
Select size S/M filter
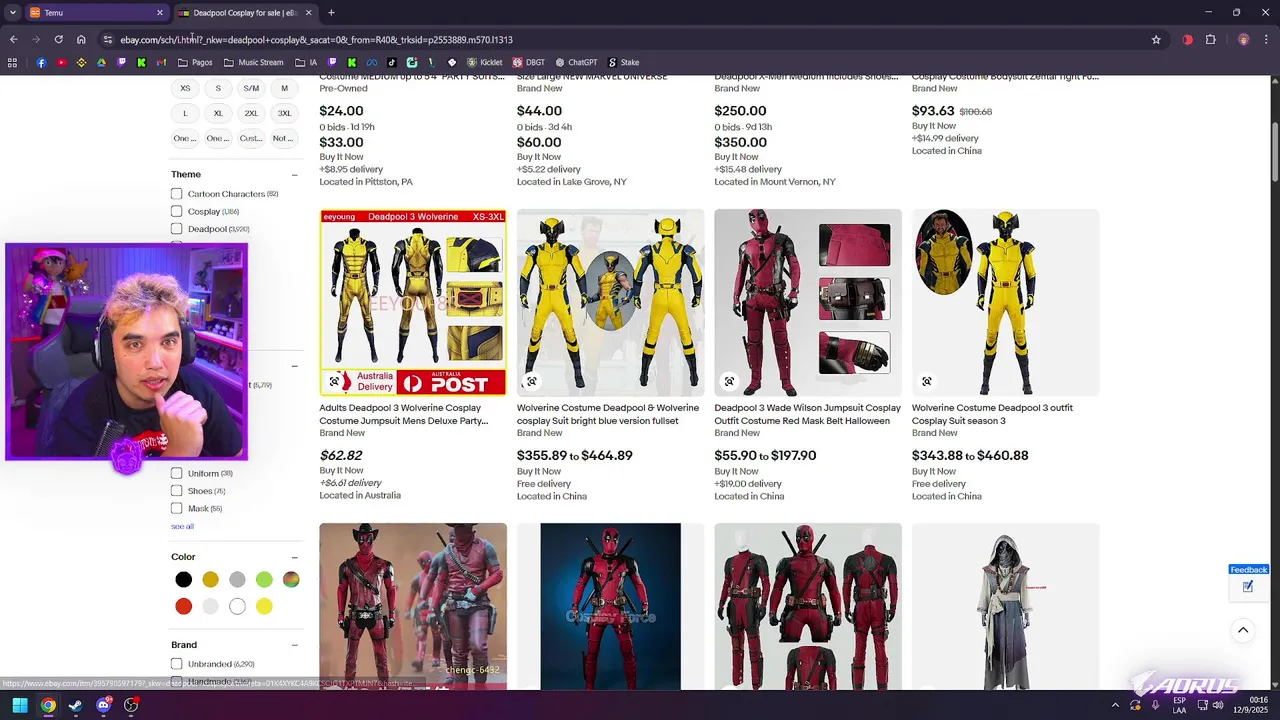point(251,88)
